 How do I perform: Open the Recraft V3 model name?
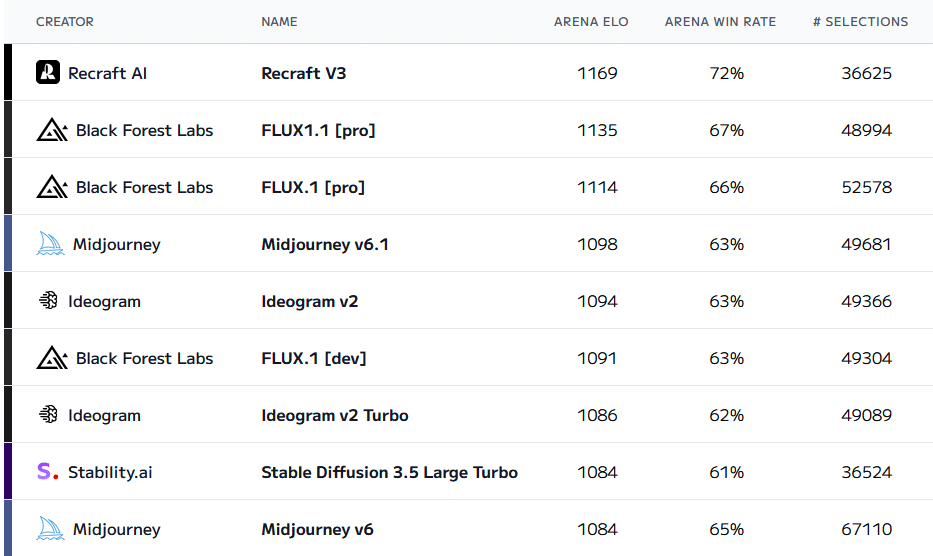303,73
